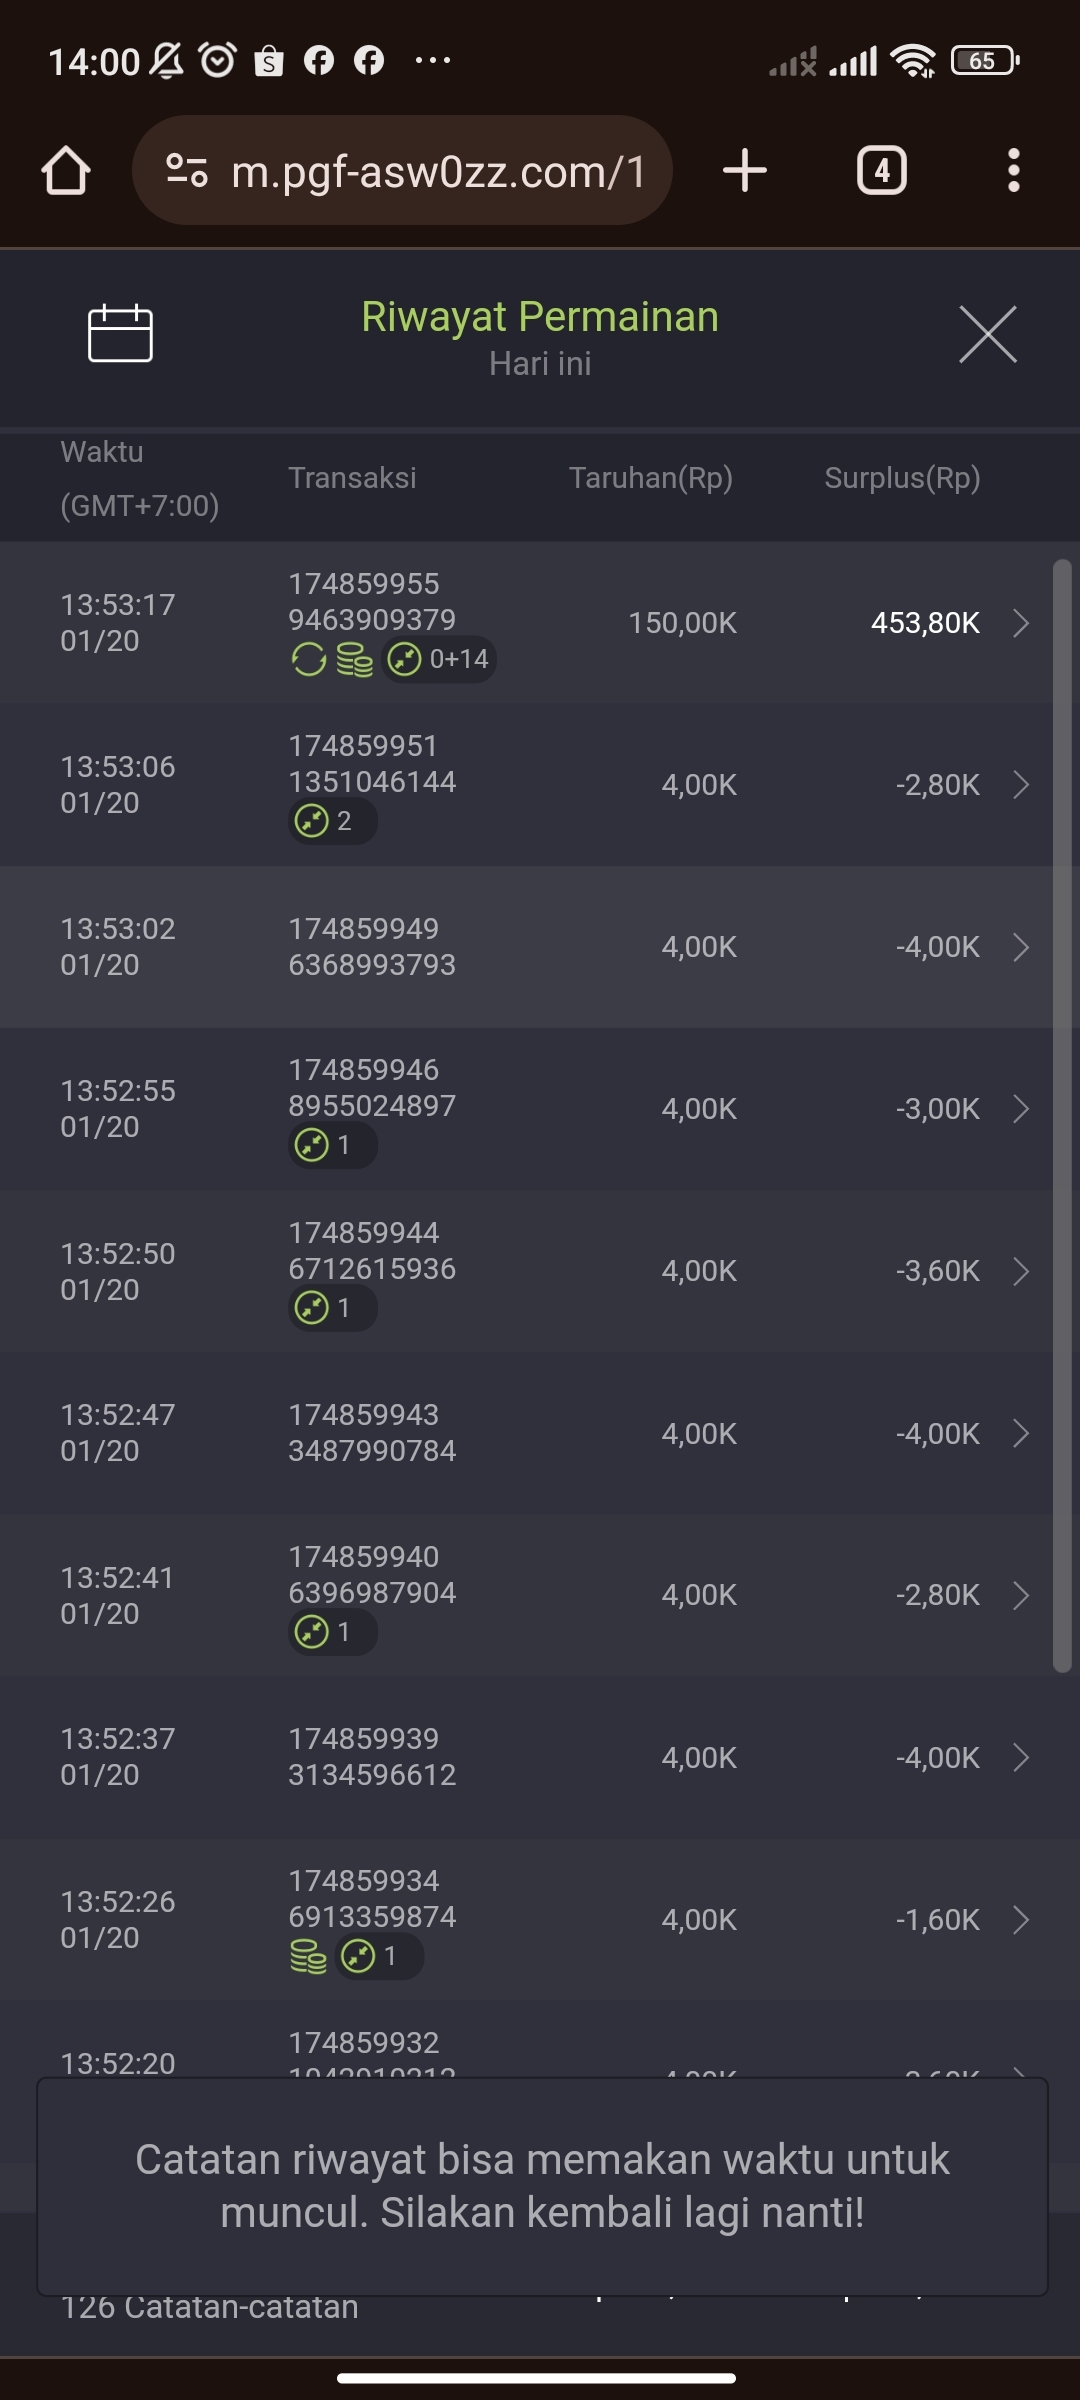Close the Riwayat Permainan panel
The height and width of the screenshot is (2400, 1080).
click(x=987, y=335)
